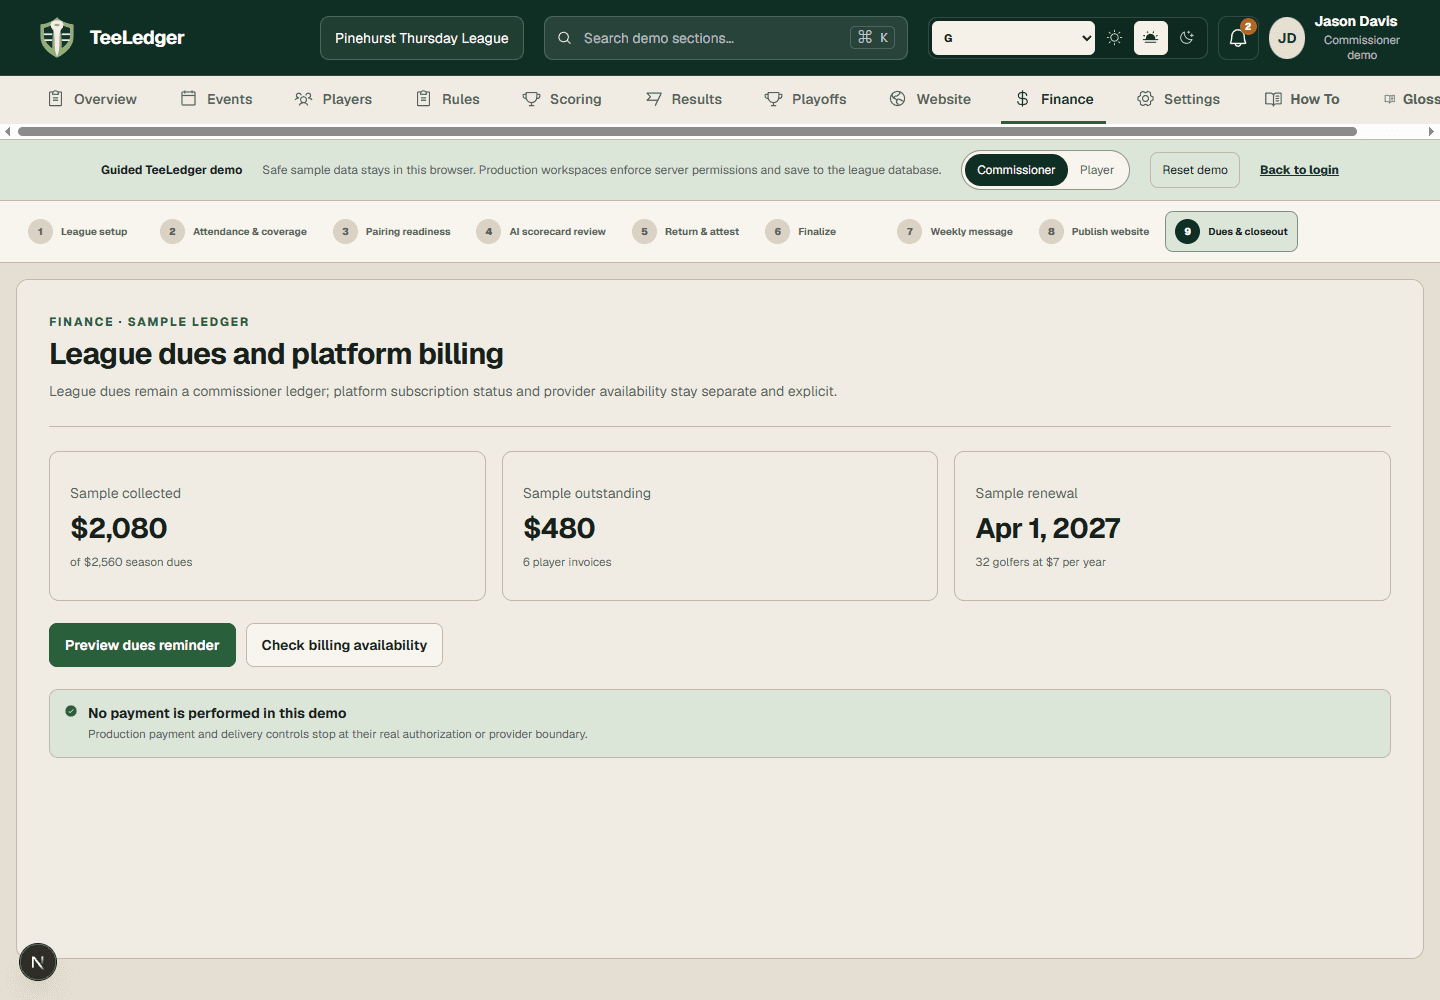Switch the demo role to Commissioner

coord(1016,170)
